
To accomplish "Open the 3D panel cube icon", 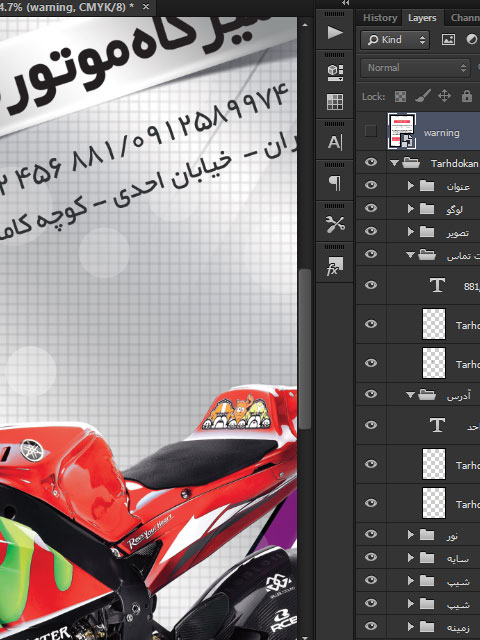I will pyautogui.click(x=335, y=73).
